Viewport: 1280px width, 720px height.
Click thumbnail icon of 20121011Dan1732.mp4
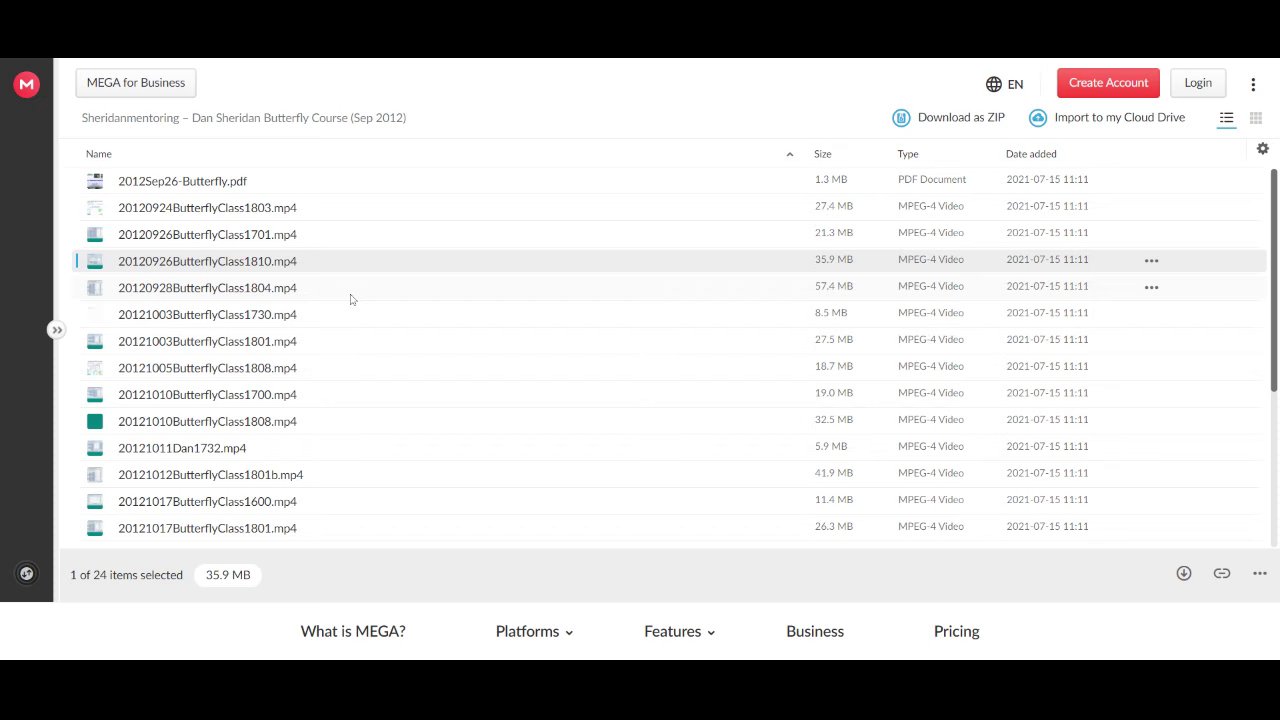coord(95,448)
